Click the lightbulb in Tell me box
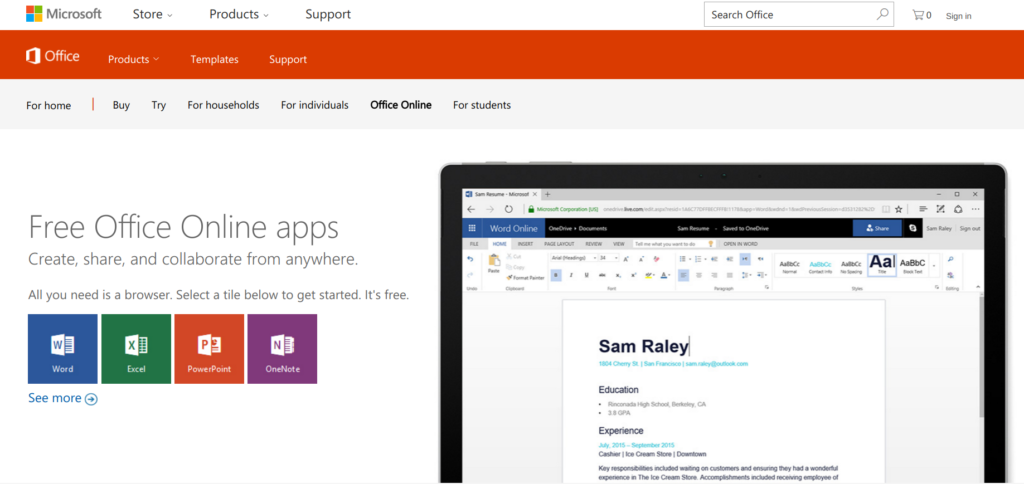 click(x=711, y=243)
